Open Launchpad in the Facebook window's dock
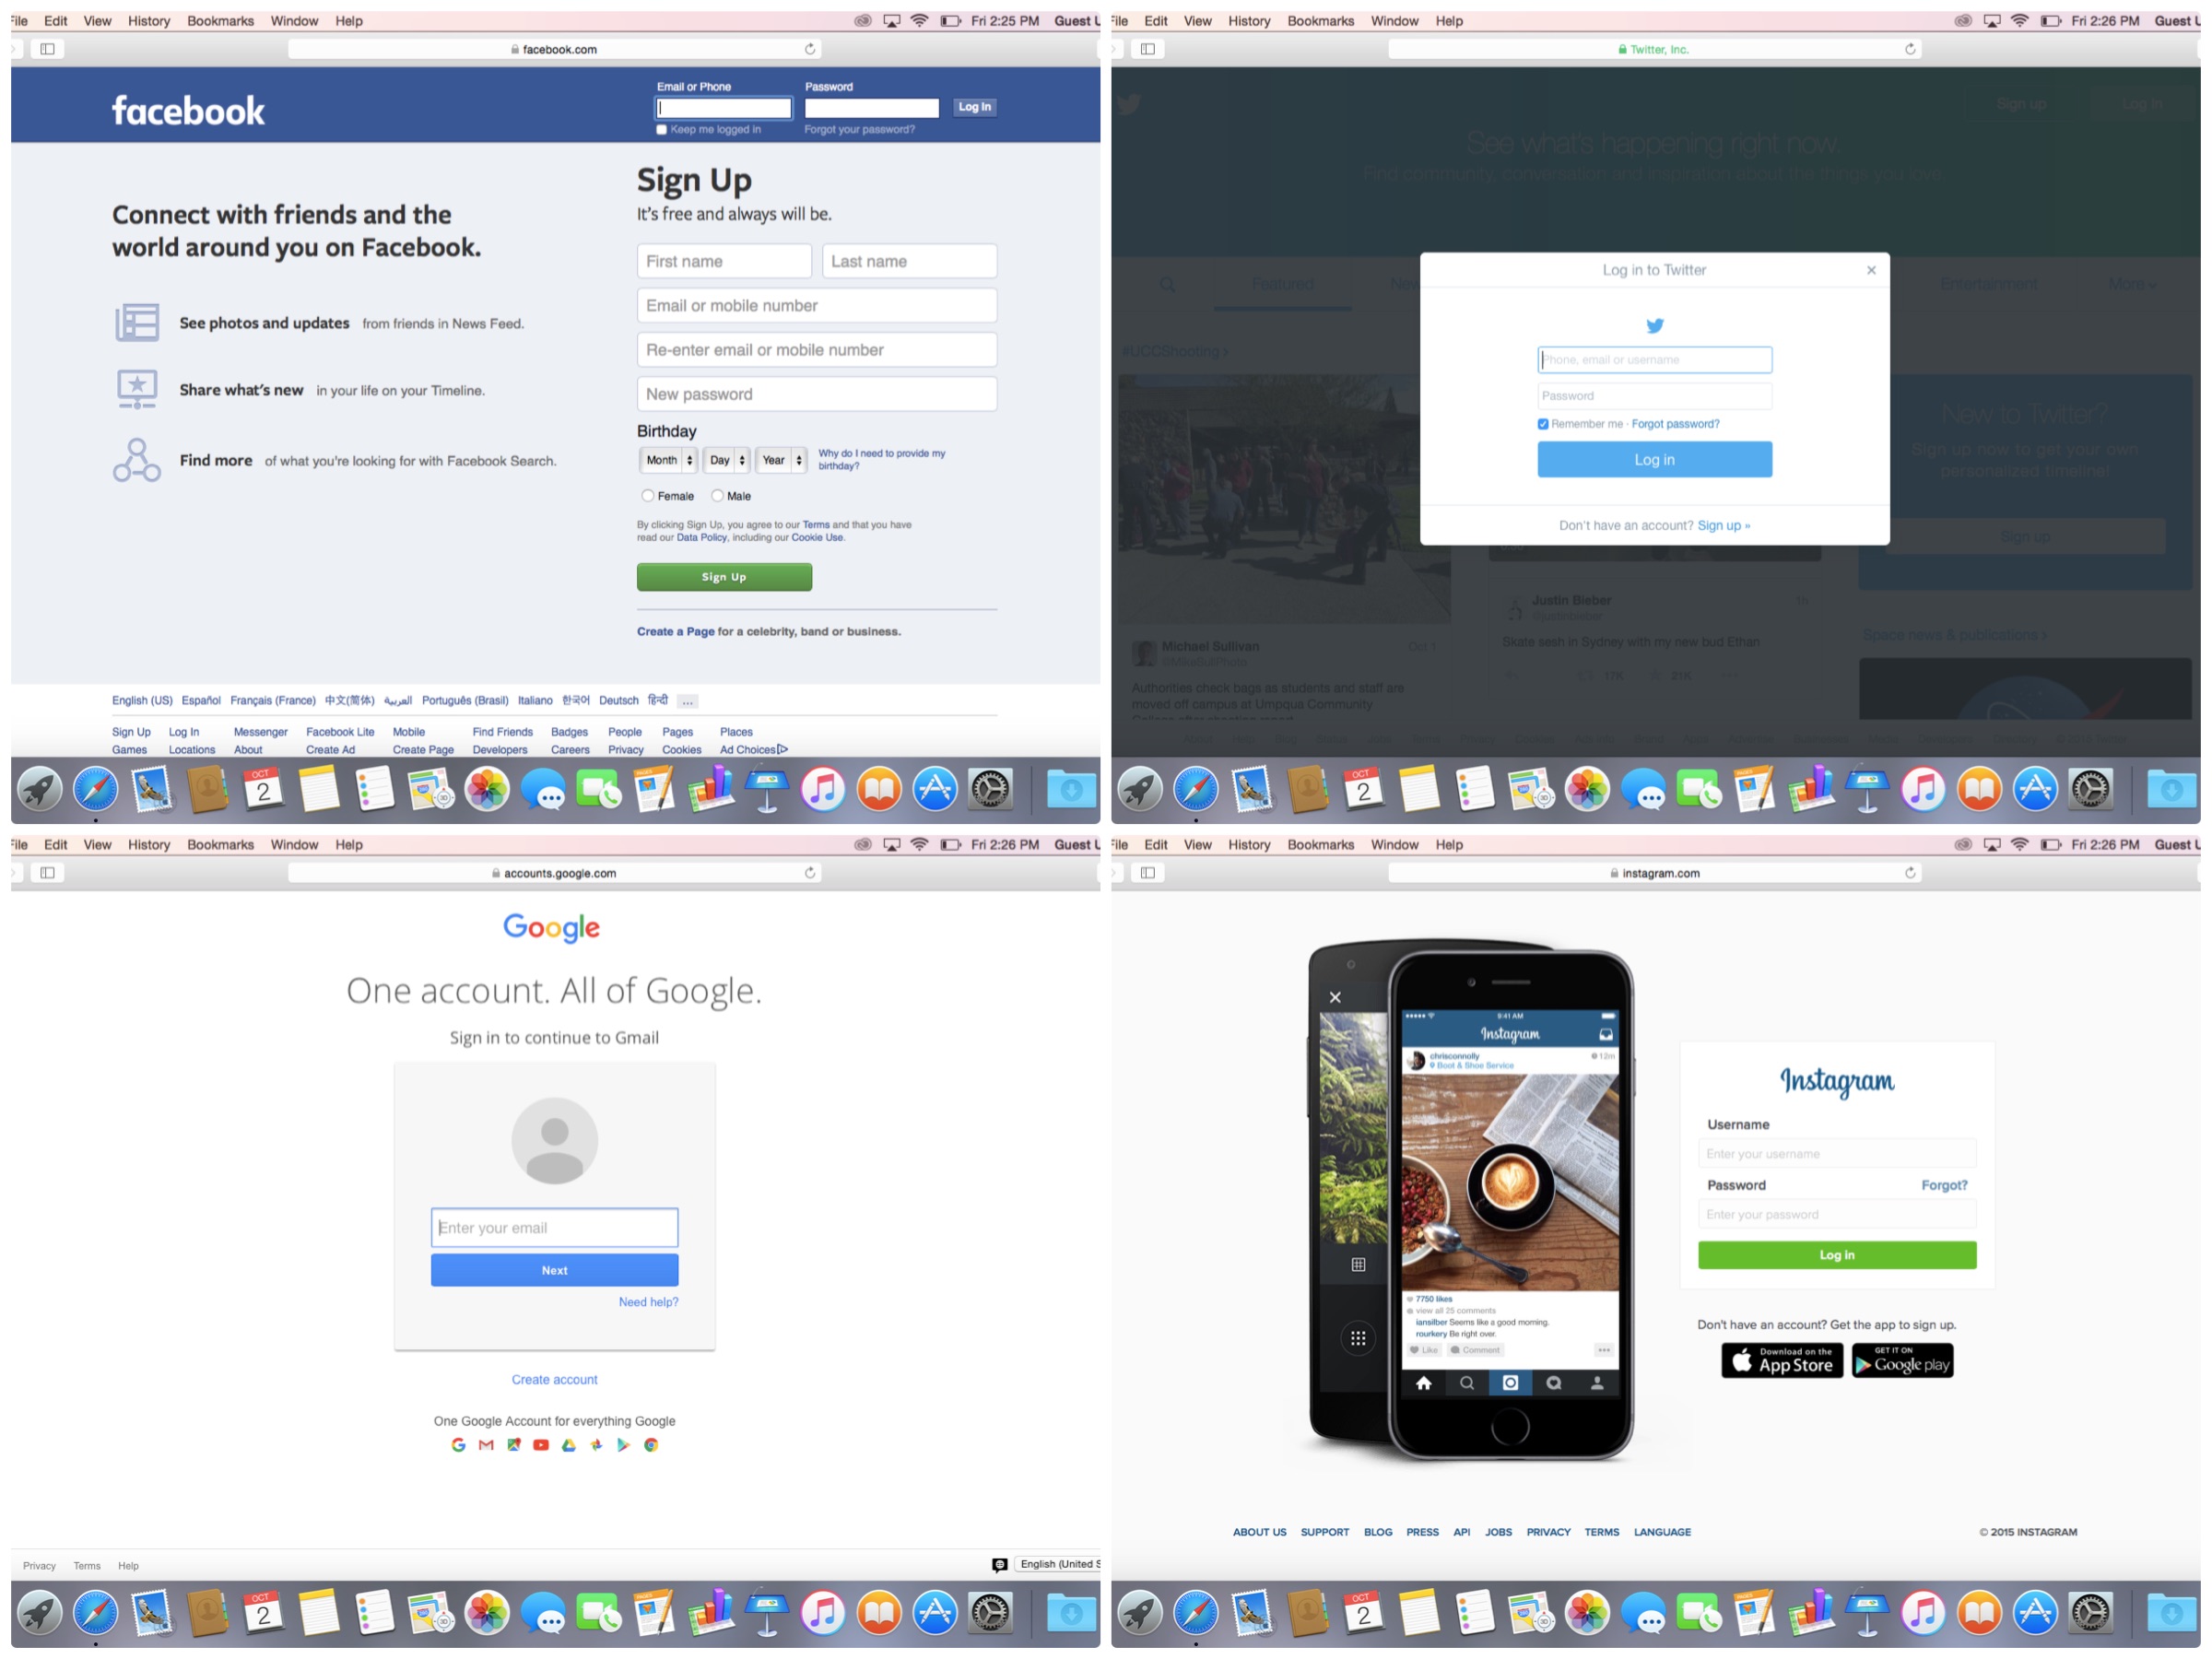The width and height of the screenshot is (2212, 1659). tap(40, 790)
